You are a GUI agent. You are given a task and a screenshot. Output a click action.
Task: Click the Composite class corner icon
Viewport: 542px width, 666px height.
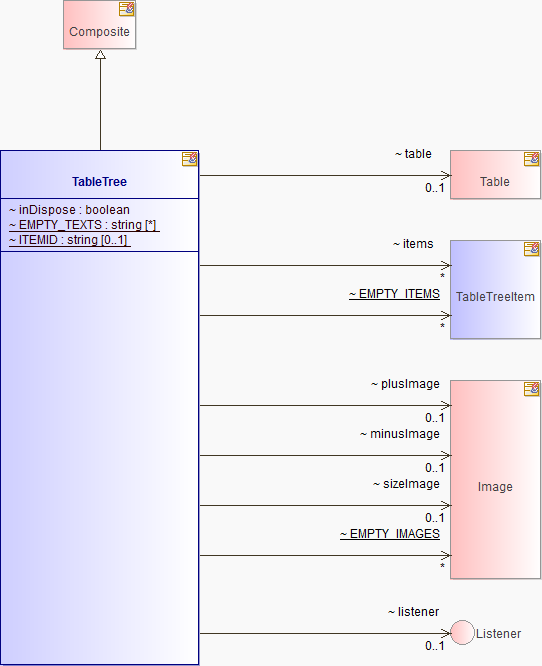point(127,9)
